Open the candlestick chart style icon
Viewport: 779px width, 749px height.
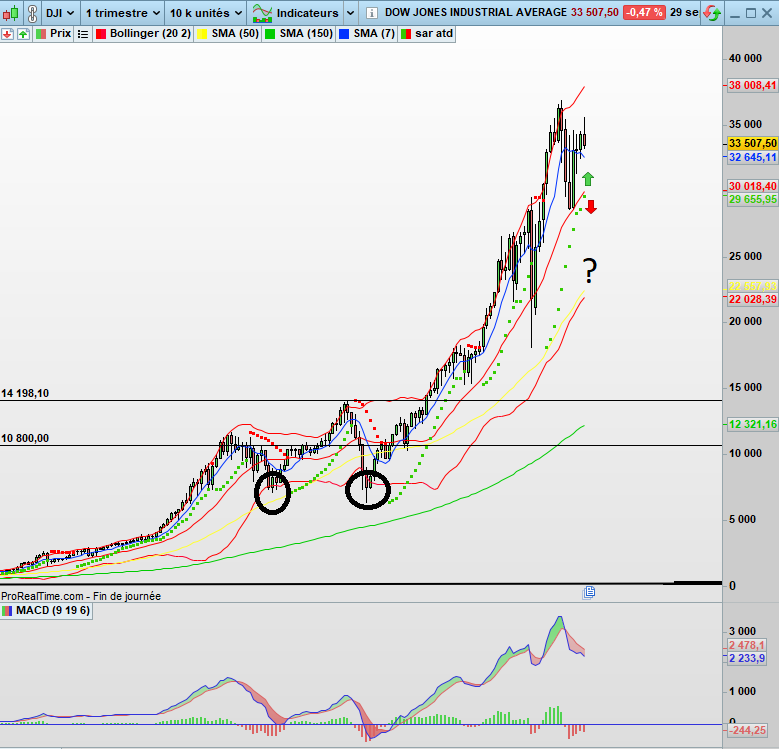point(11,13)
